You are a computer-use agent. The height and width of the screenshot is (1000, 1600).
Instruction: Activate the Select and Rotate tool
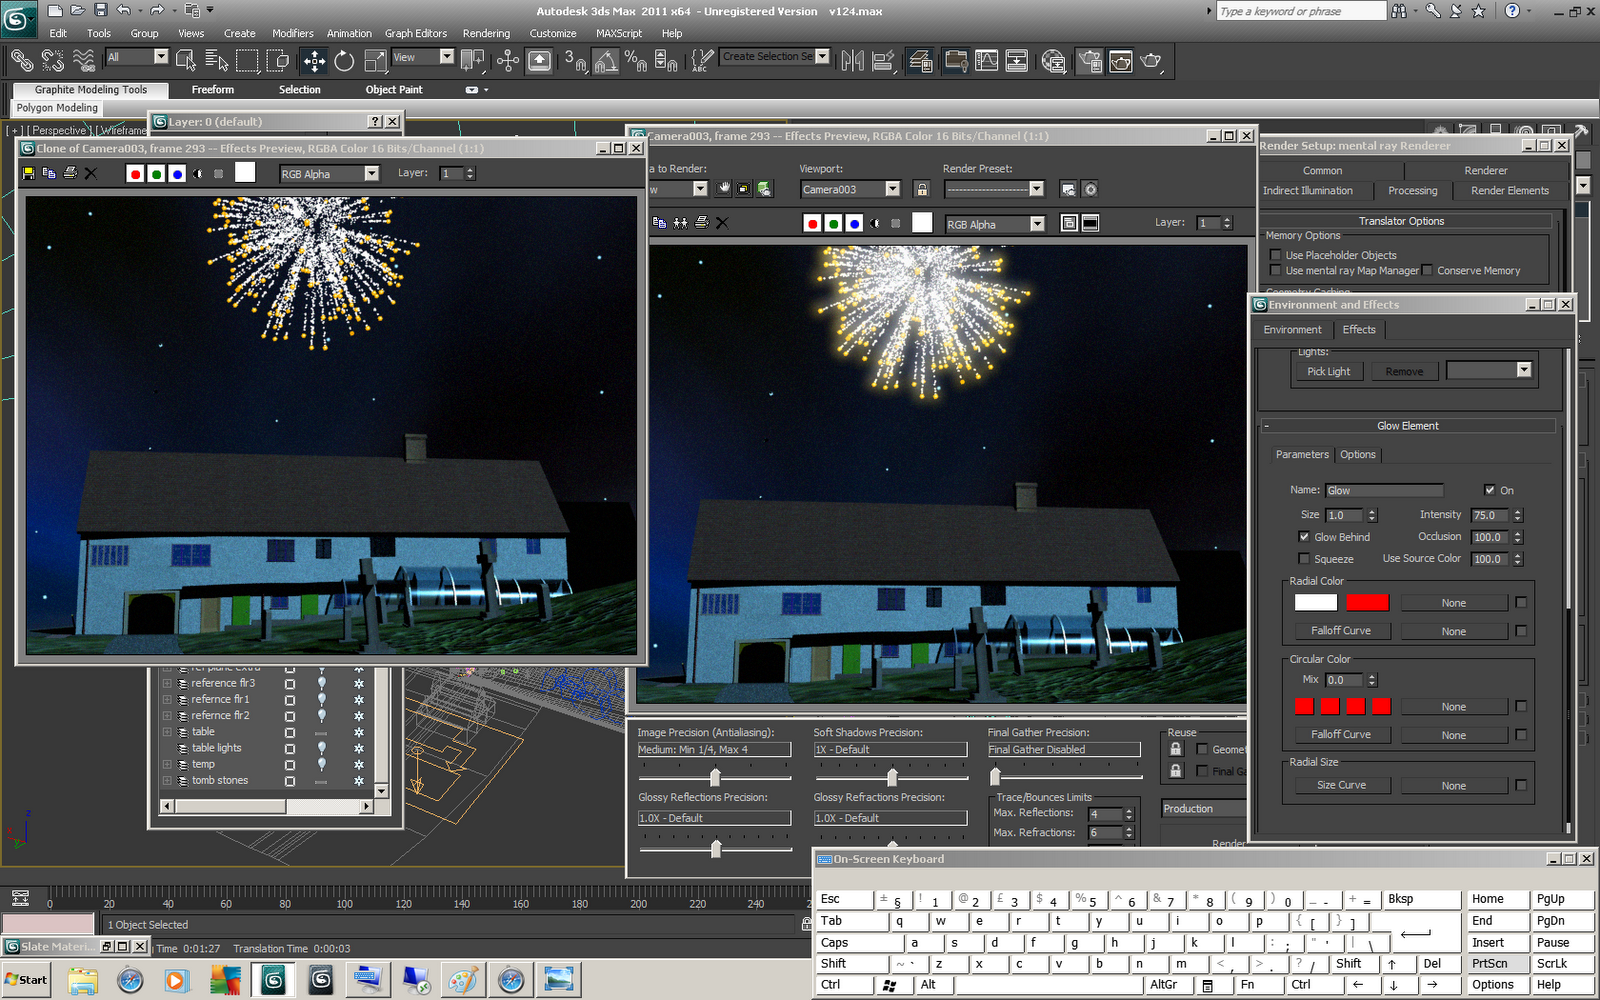(345, 61)
